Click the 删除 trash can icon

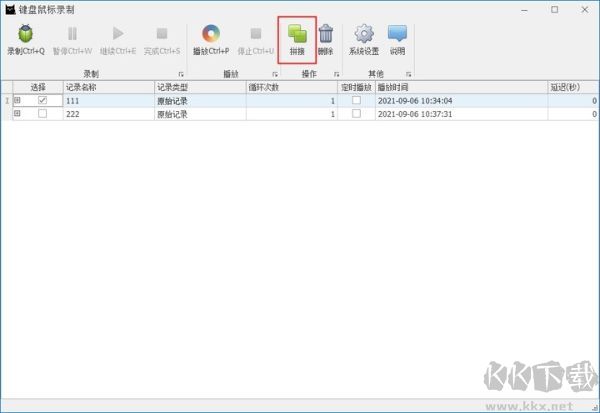326,34
